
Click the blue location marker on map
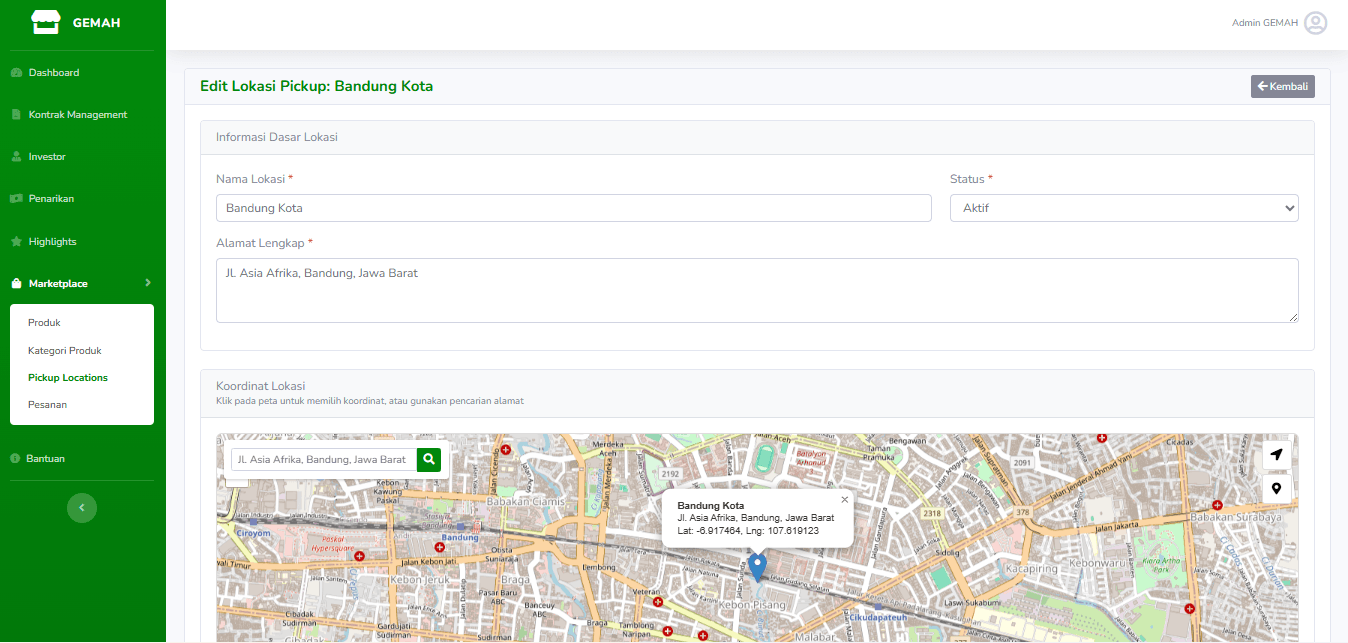(x=758, y=566)
